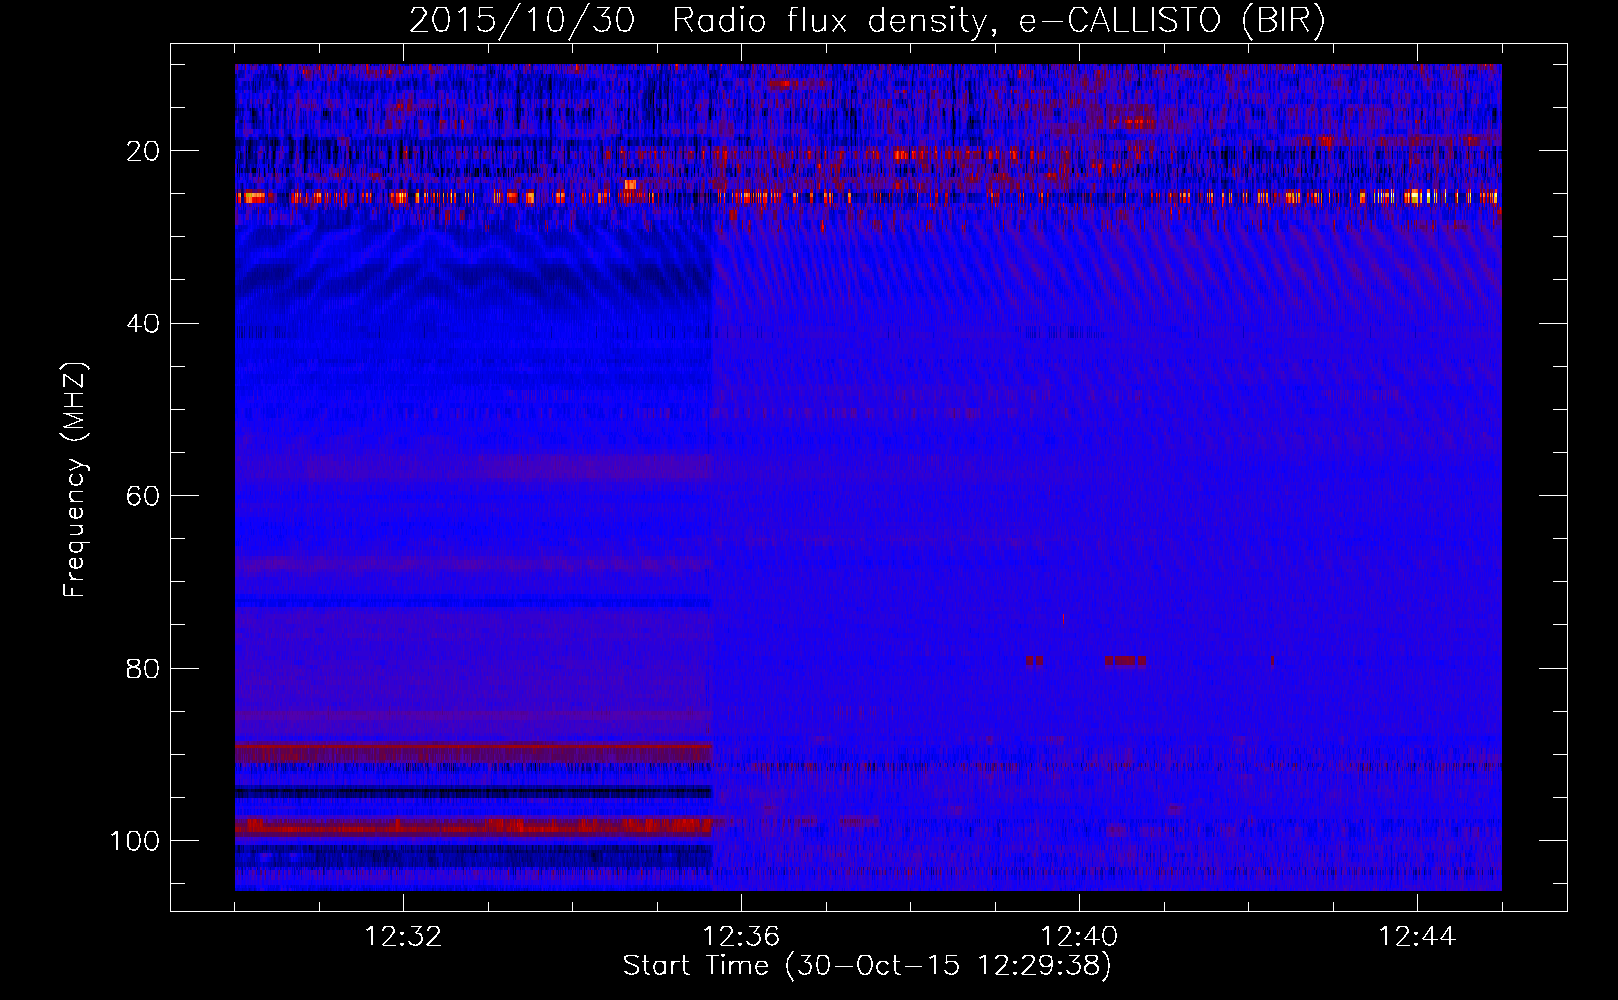
Task: Click the 80 frequency tick label
Action: tap(143, 668)
